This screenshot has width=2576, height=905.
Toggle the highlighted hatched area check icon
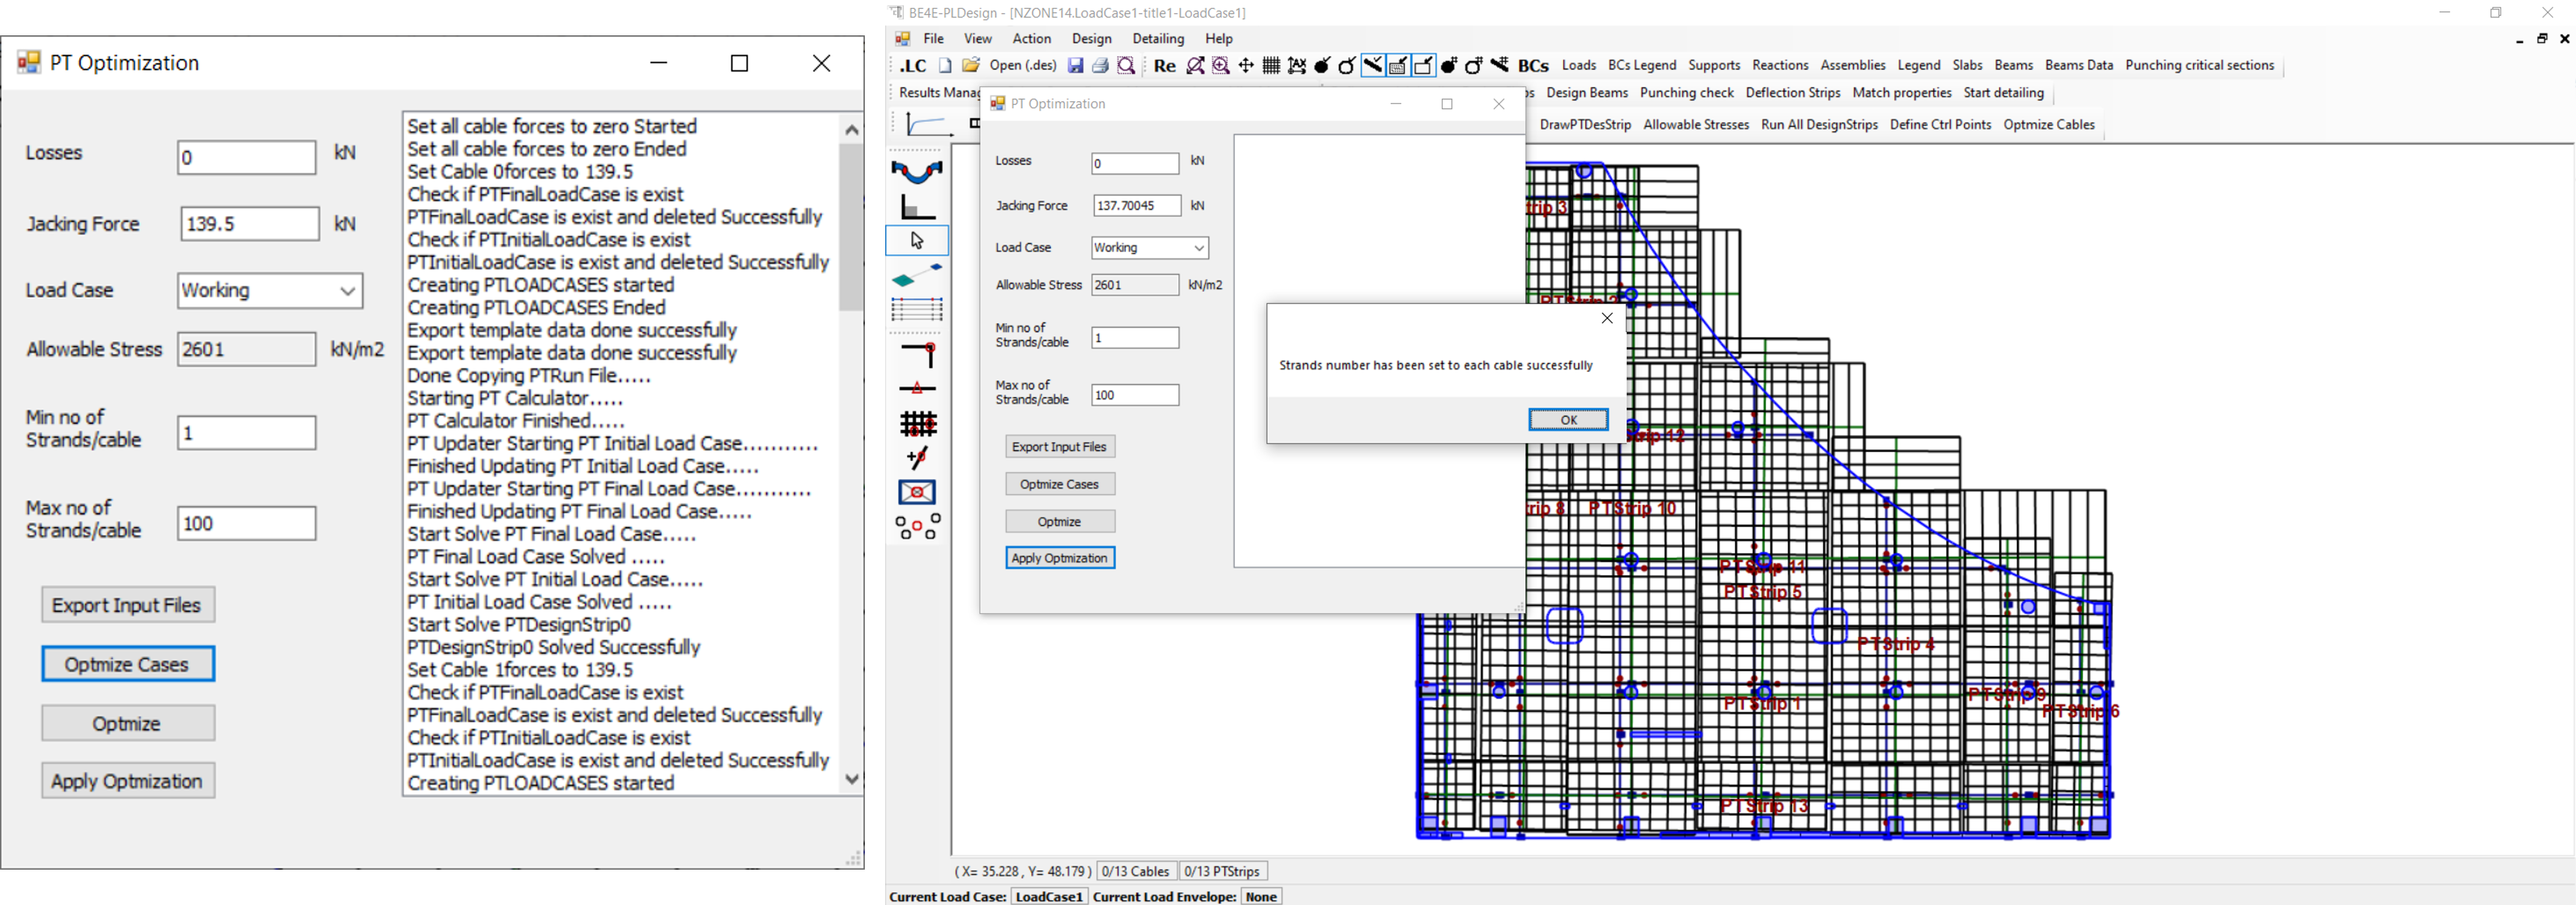1398,66
